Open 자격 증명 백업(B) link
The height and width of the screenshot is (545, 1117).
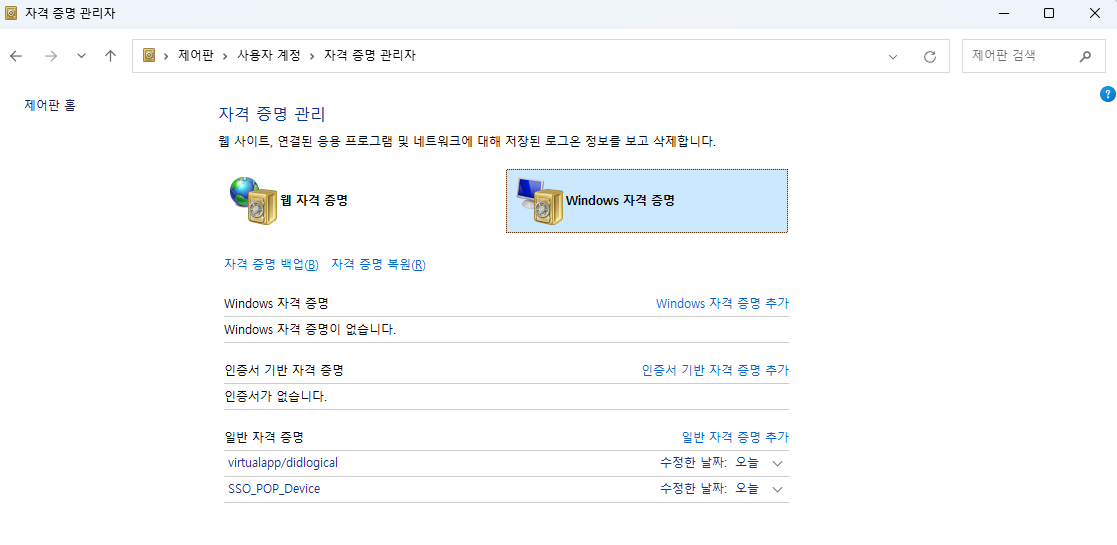pos(272,264)
